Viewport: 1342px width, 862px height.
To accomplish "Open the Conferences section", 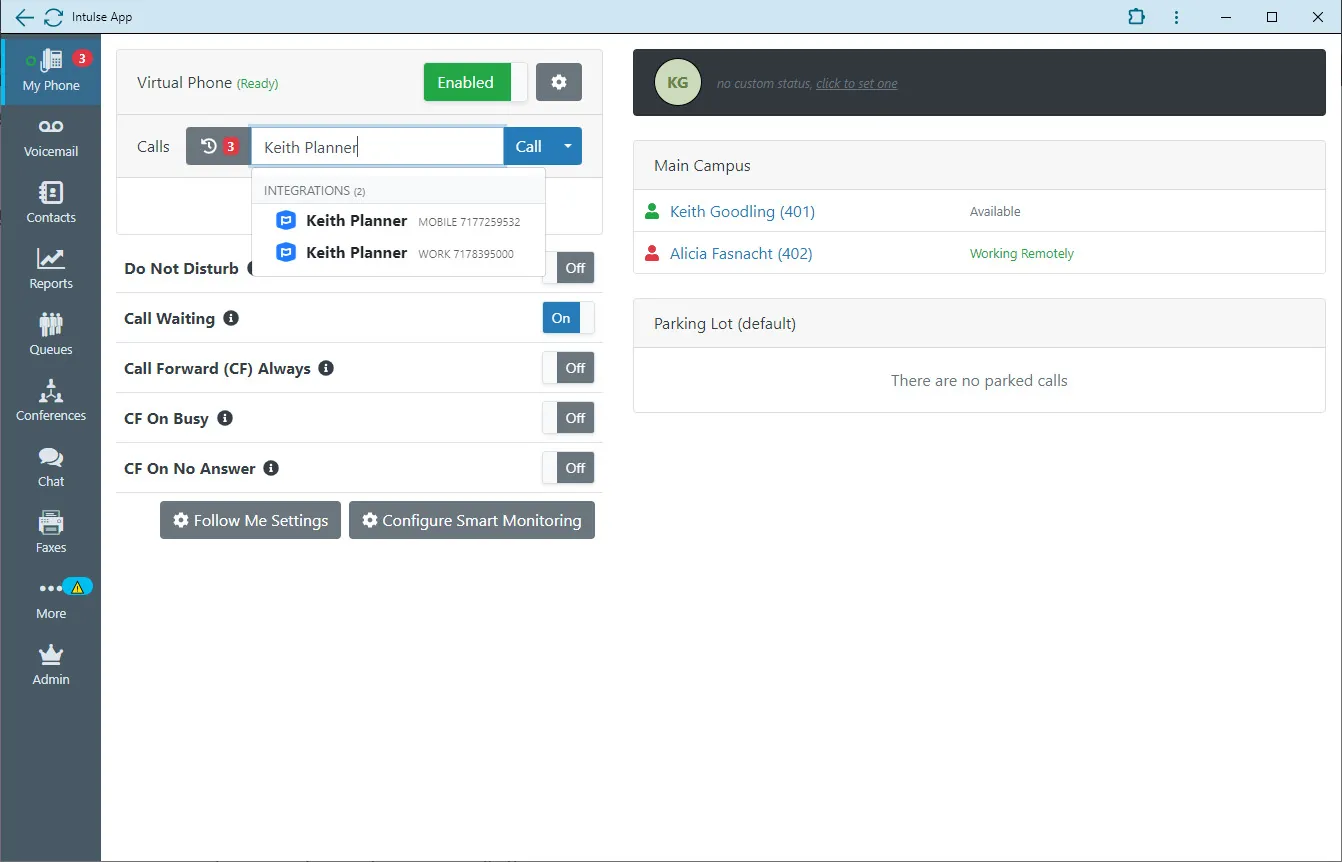I will 50,398.
